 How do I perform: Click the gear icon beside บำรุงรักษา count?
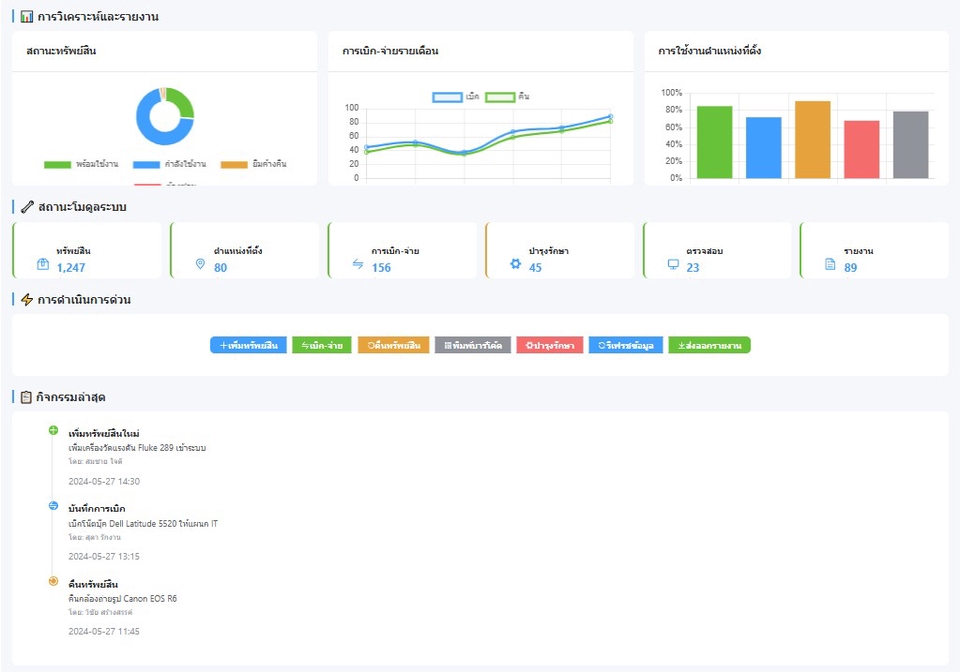click(515, 263)
